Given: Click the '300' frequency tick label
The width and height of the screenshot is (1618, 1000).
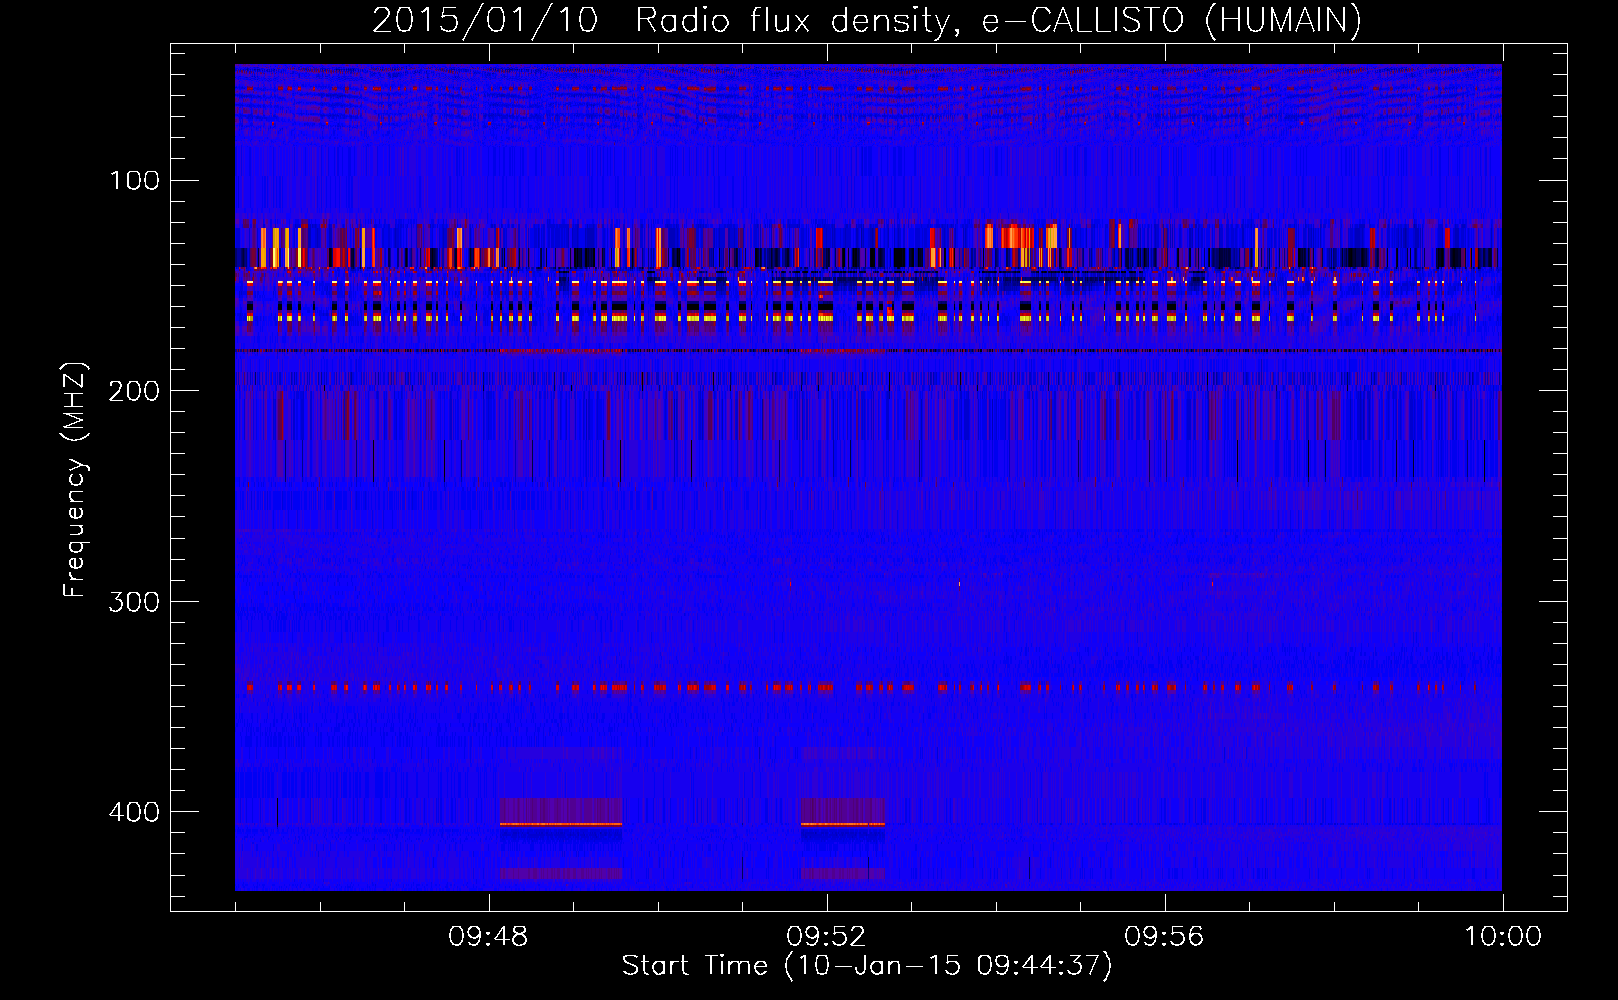Looking at the screenshot, I should coord(134,602).
